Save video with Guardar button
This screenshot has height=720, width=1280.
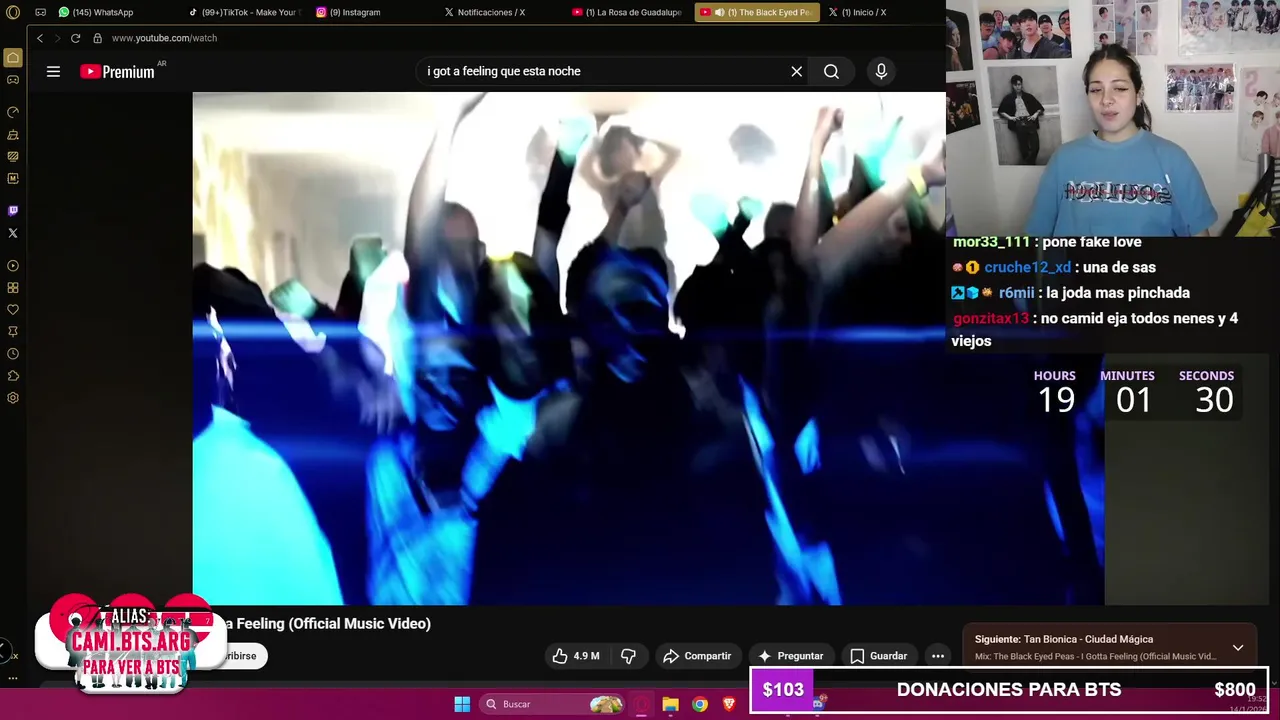coord(879,656)
